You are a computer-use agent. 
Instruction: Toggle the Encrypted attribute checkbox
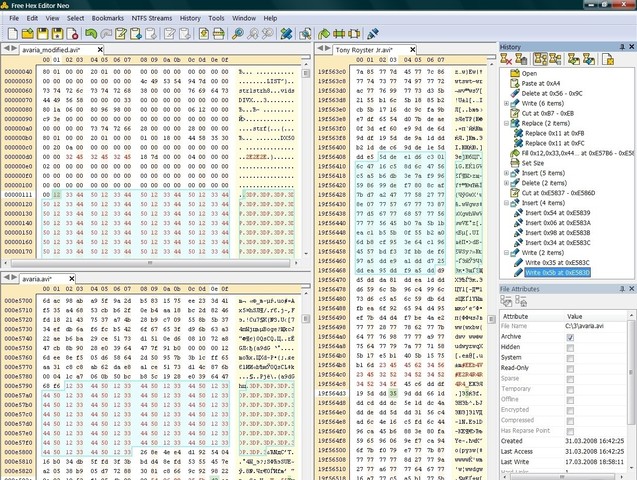pyautogui.click(x=570, y=411)
